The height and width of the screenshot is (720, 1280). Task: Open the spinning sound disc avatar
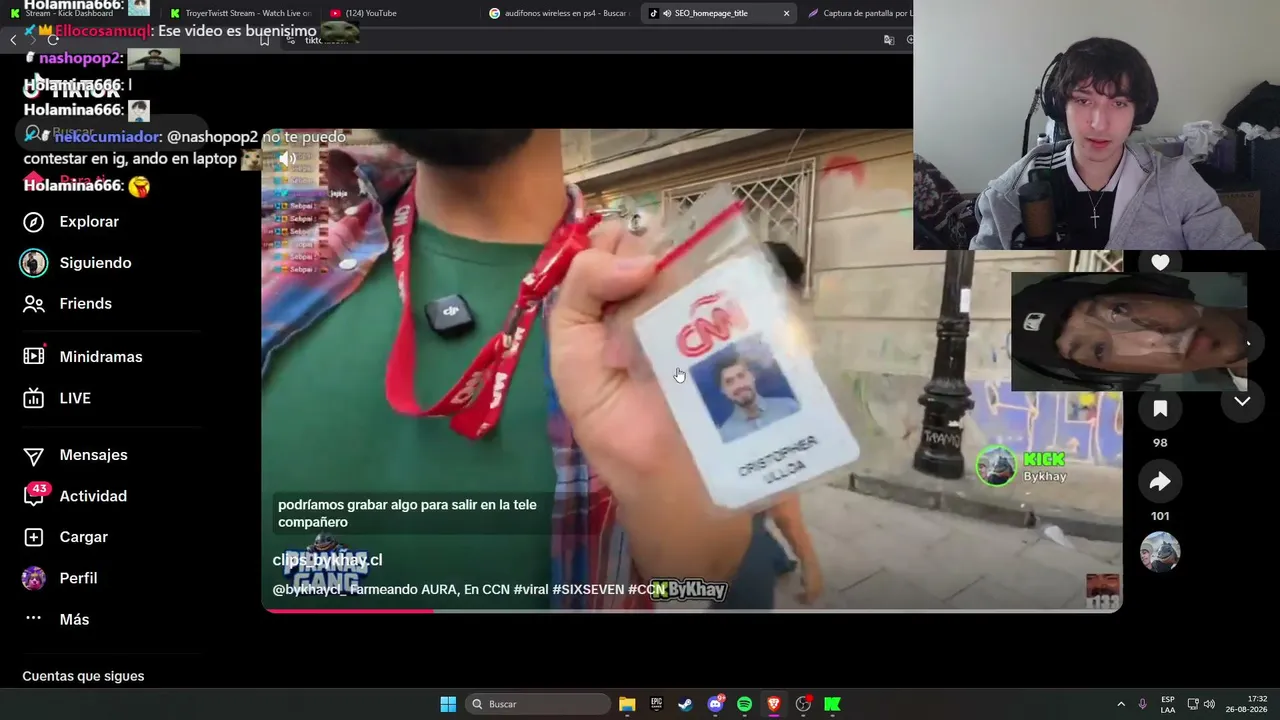pyautogui.click(x=1160, y=552)
